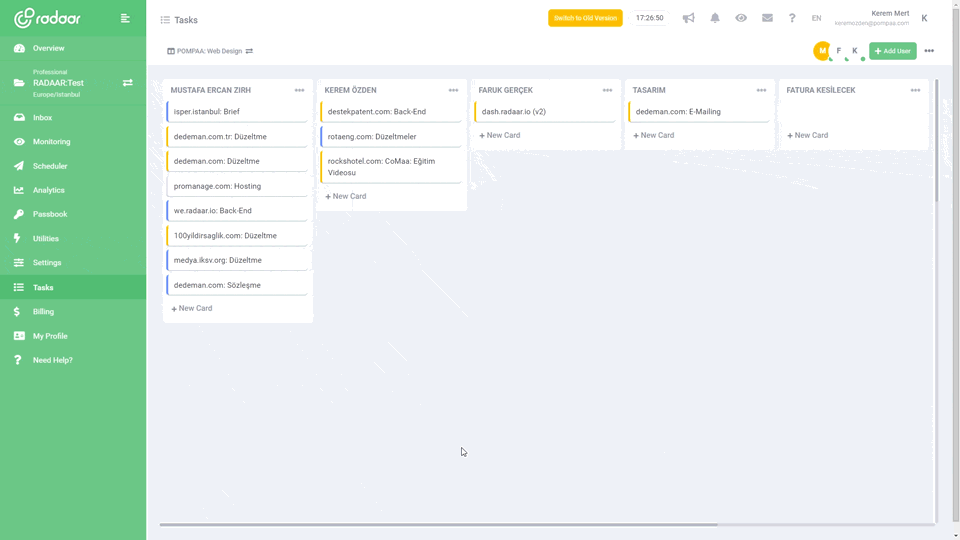Screen dimensions: 960x540
Task: Click the question mark help icon
Action: click(x=792, y=18)
